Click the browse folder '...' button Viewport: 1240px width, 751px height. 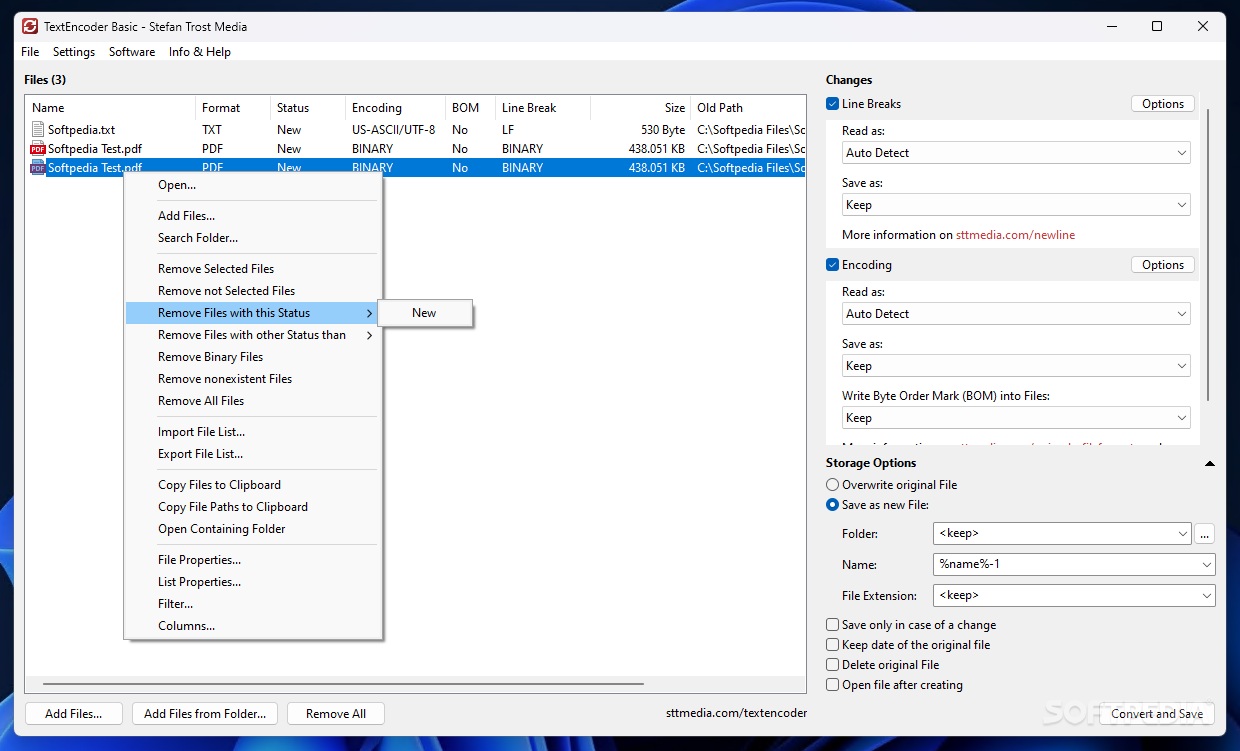(x=1205, y=533)
